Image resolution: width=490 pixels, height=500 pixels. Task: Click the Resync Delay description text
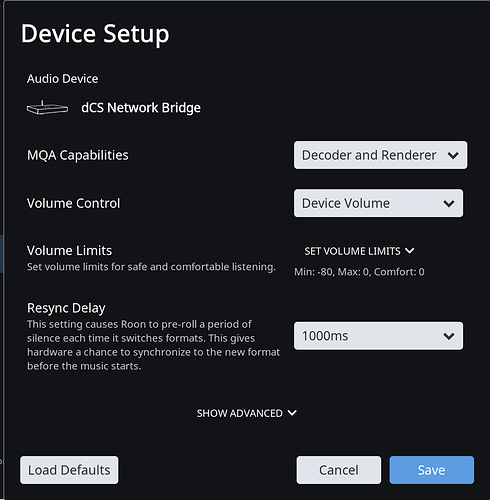(153, 345)
